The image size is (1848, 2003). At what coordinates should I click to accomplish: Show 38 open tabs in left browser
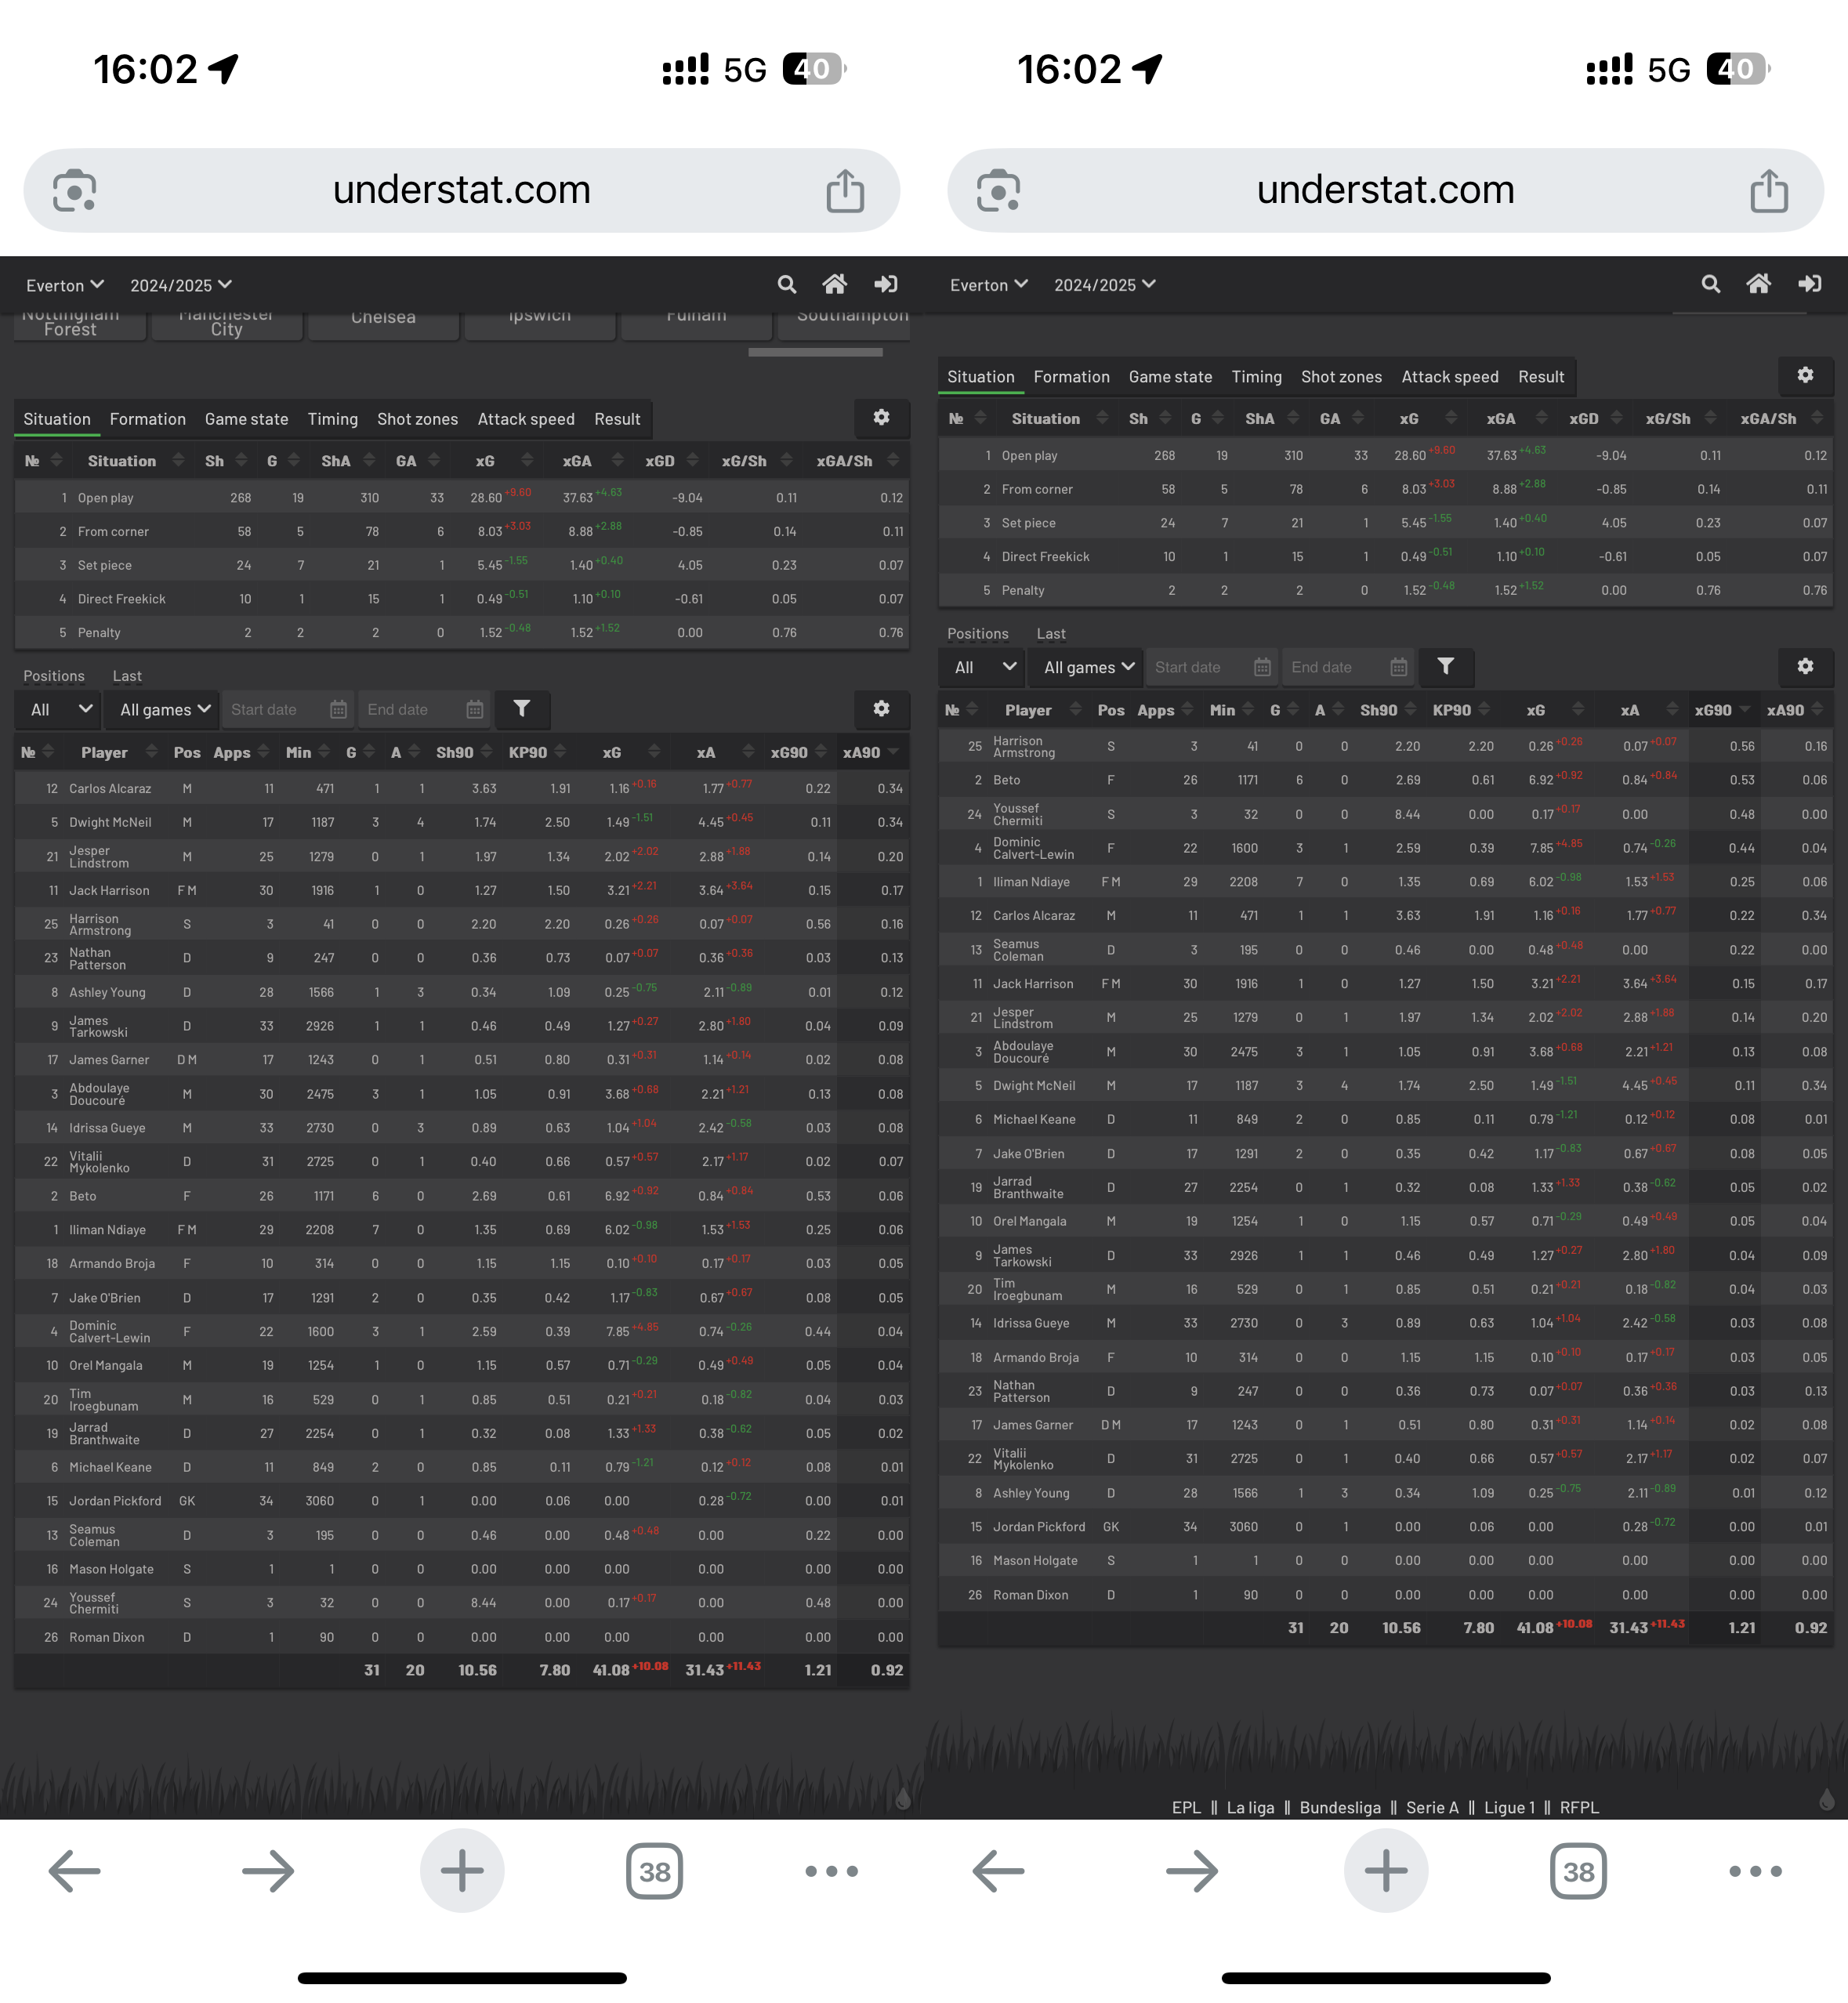(x=655, y=1871)
